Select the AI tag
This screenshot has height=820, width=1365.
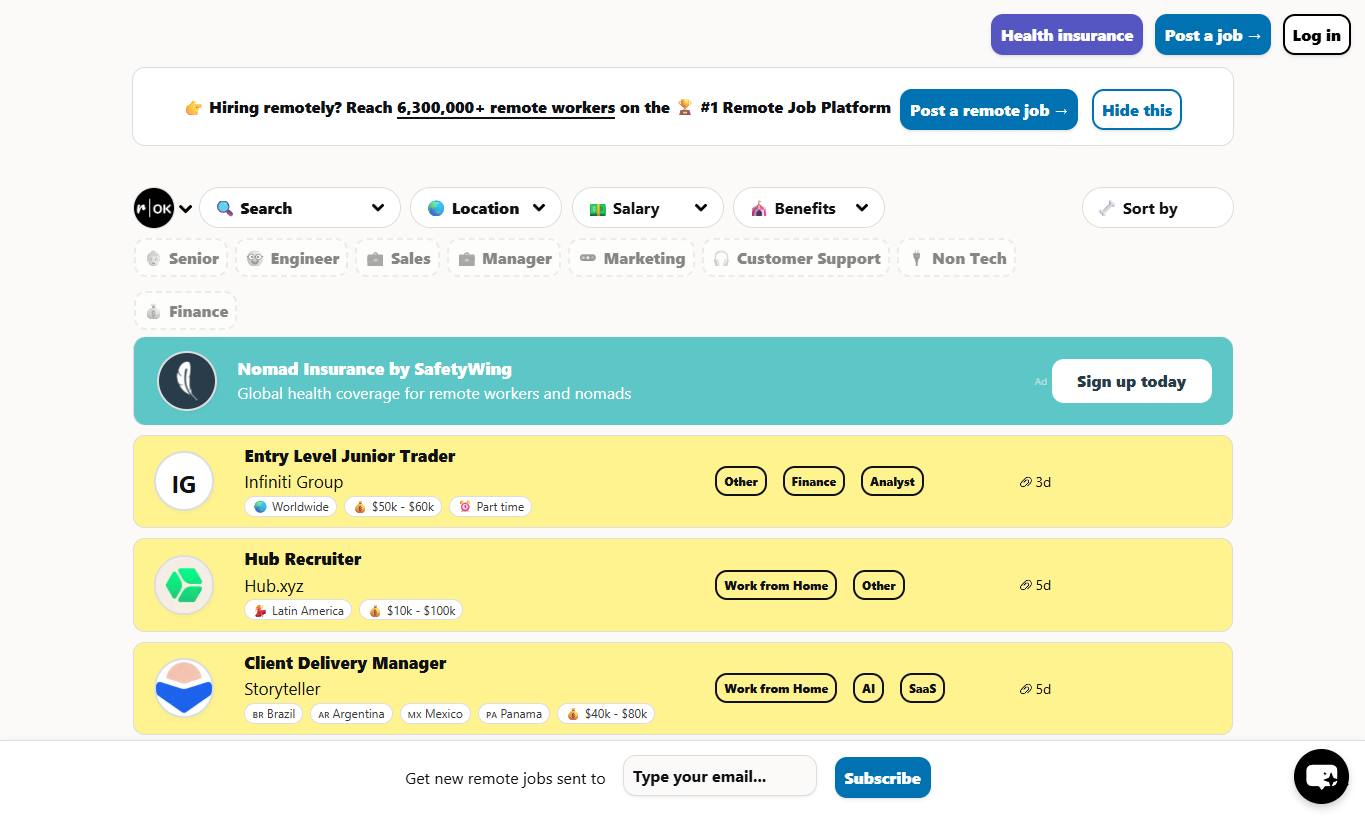coord(868,689)
